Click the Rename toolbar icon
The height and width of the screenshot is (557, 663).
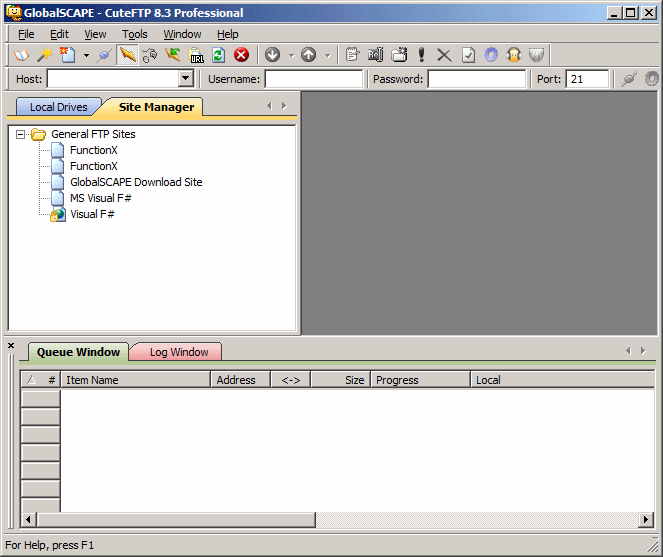click(375, 55)
